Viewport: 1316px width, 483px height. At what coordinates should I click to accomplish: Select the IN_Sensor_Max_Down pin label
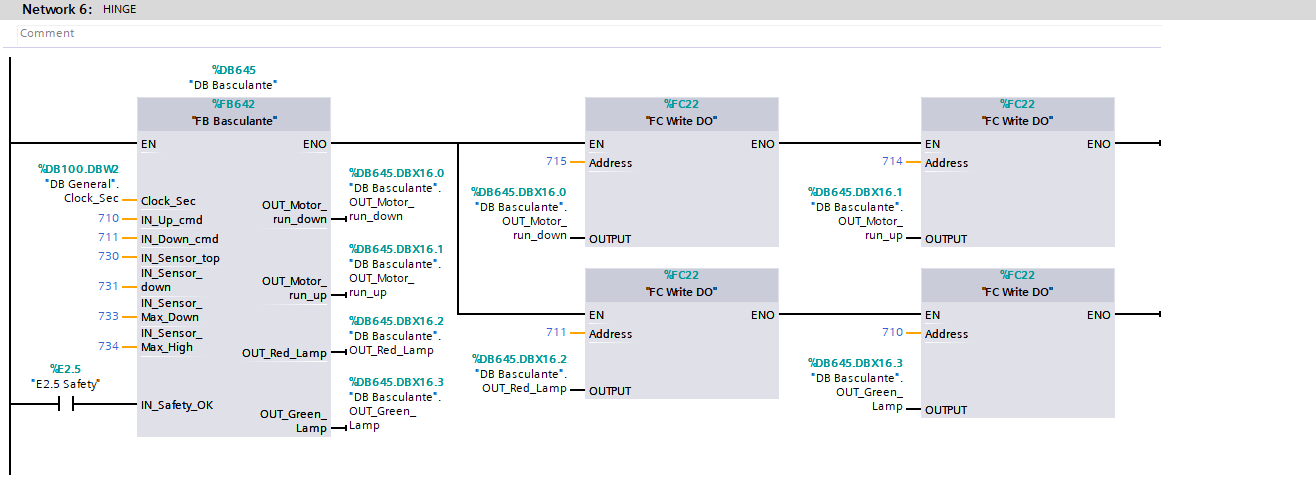[x=172, y=310]
